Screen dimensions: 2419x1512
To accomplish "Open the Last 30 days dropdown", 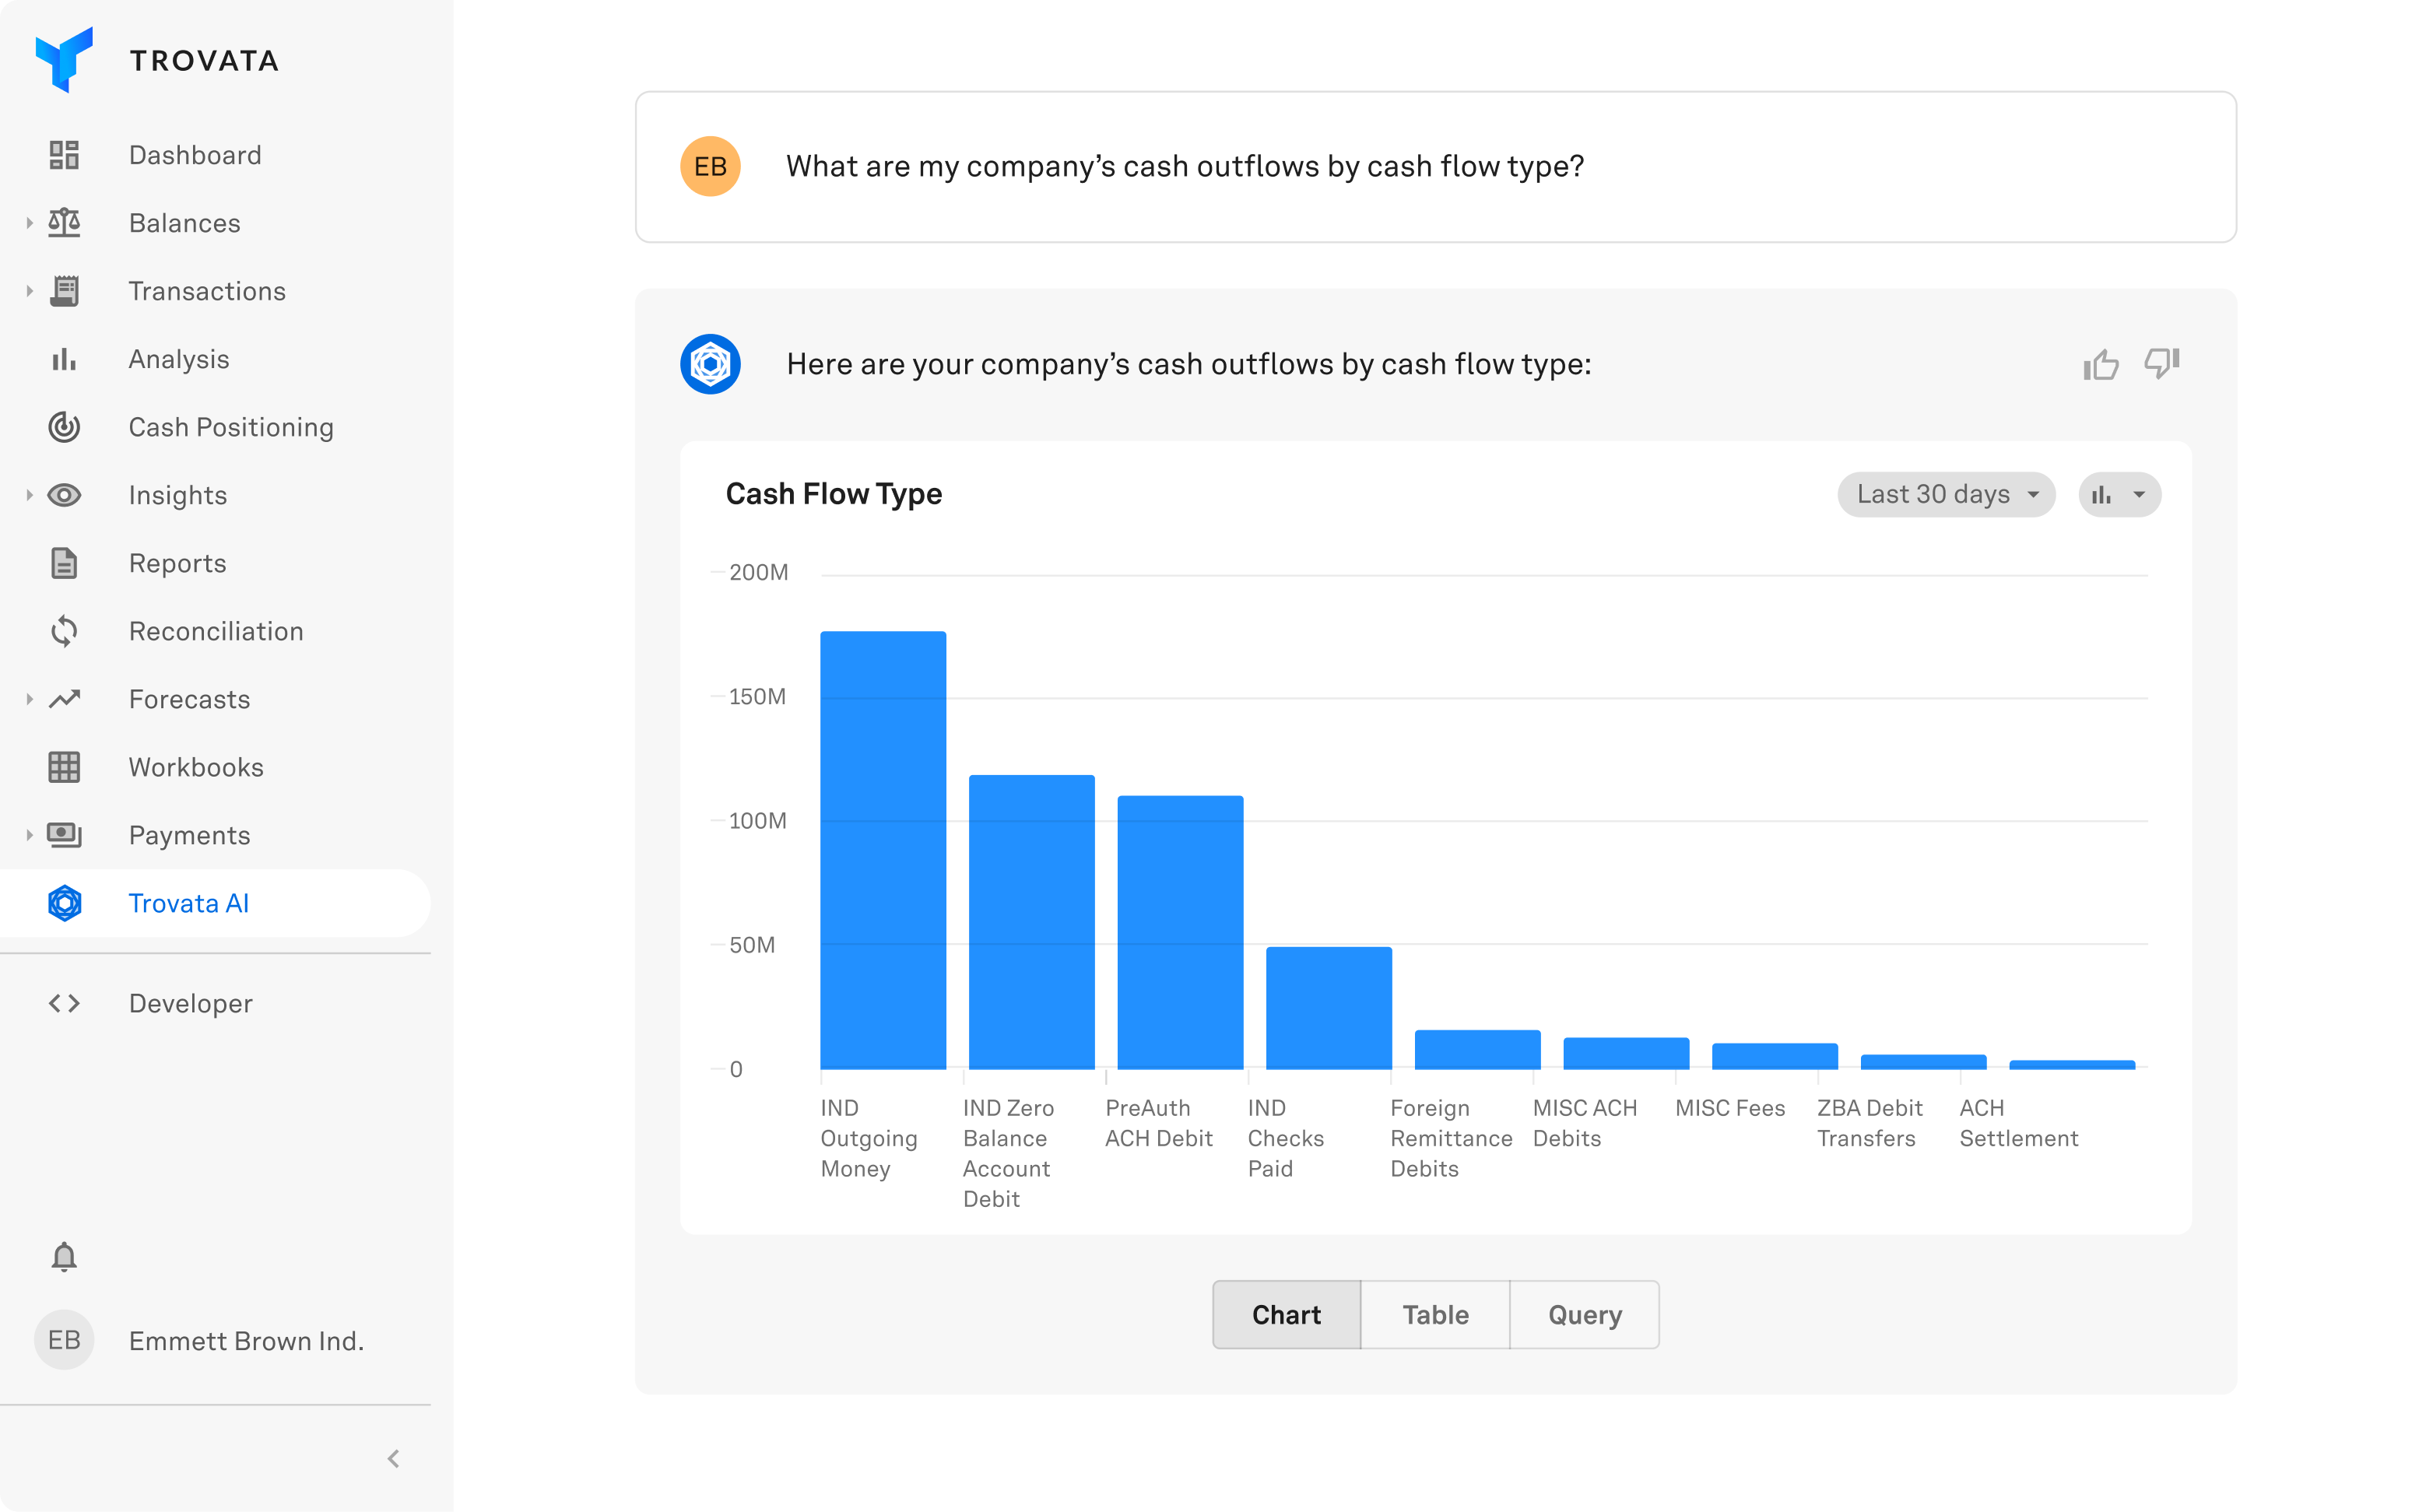I will tap(1945, 494).
